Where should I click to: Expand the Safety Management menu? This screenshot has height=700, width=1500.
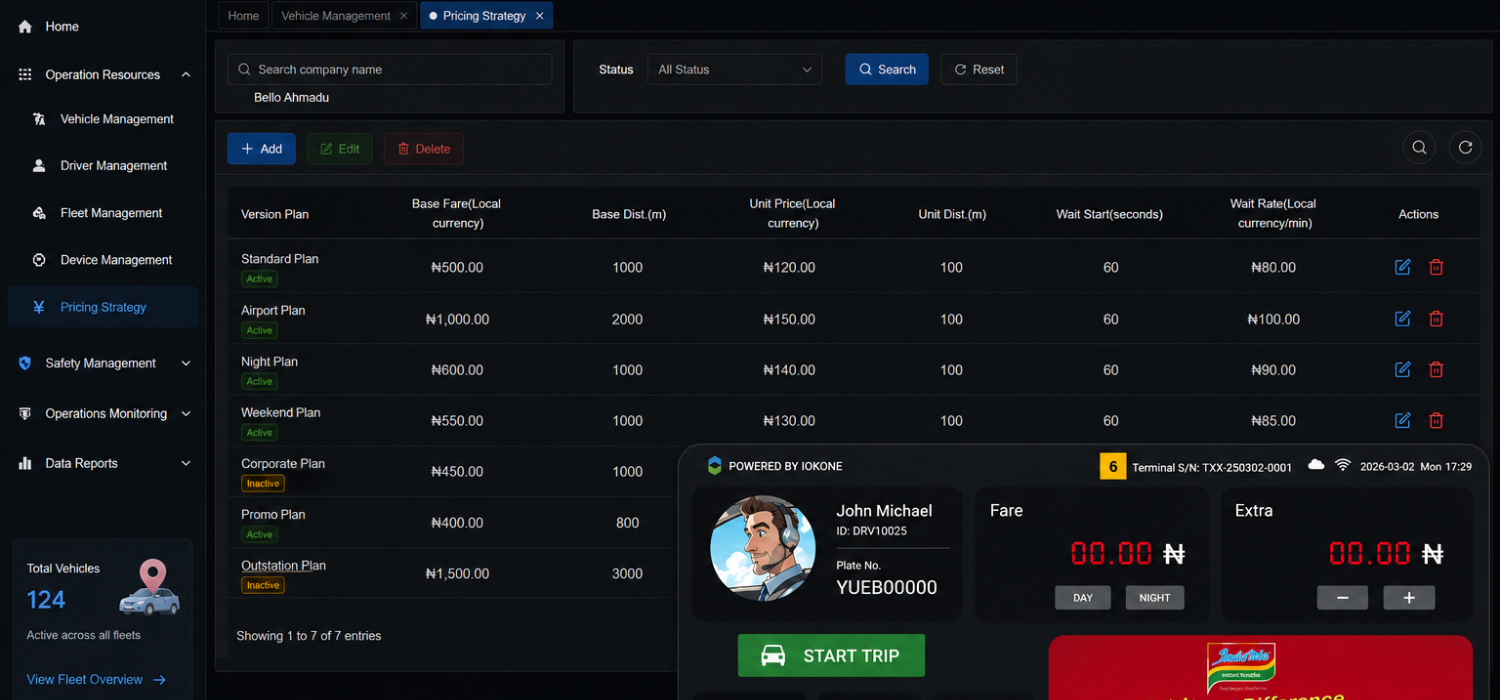click(186, 363)
